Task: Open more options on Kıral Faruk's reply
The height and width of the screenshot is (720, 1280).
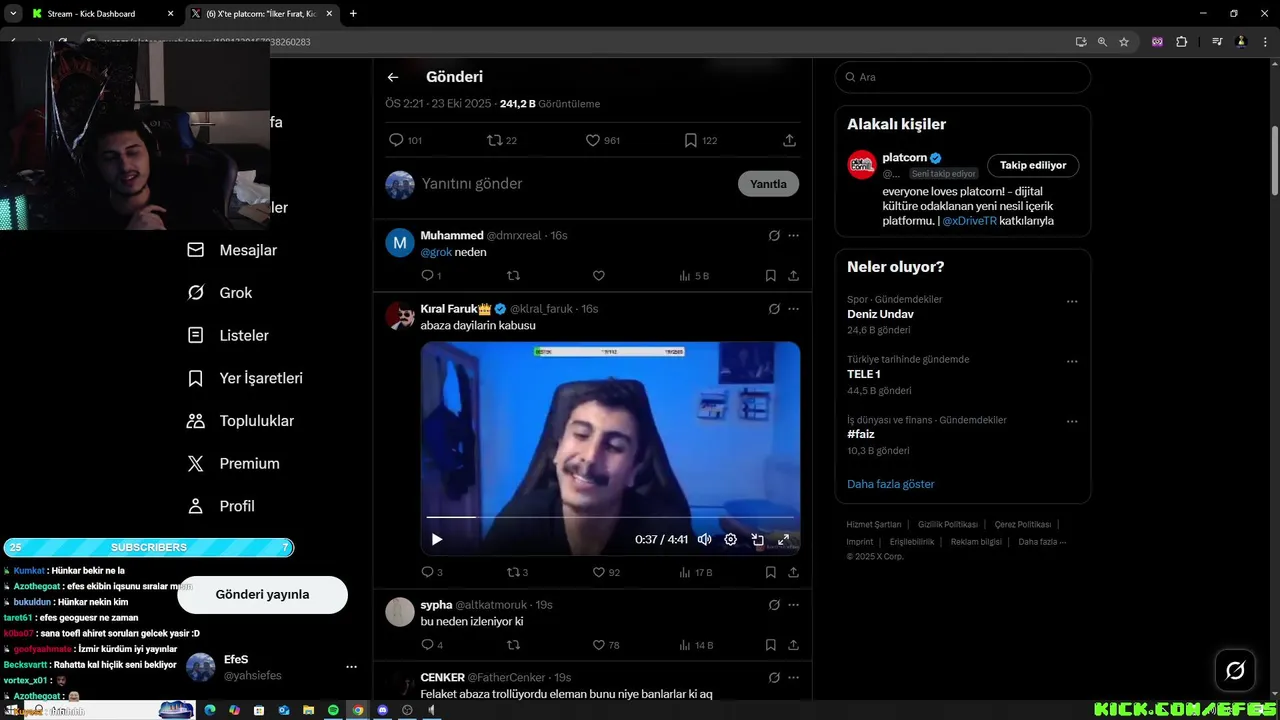Action: [794, 309]
